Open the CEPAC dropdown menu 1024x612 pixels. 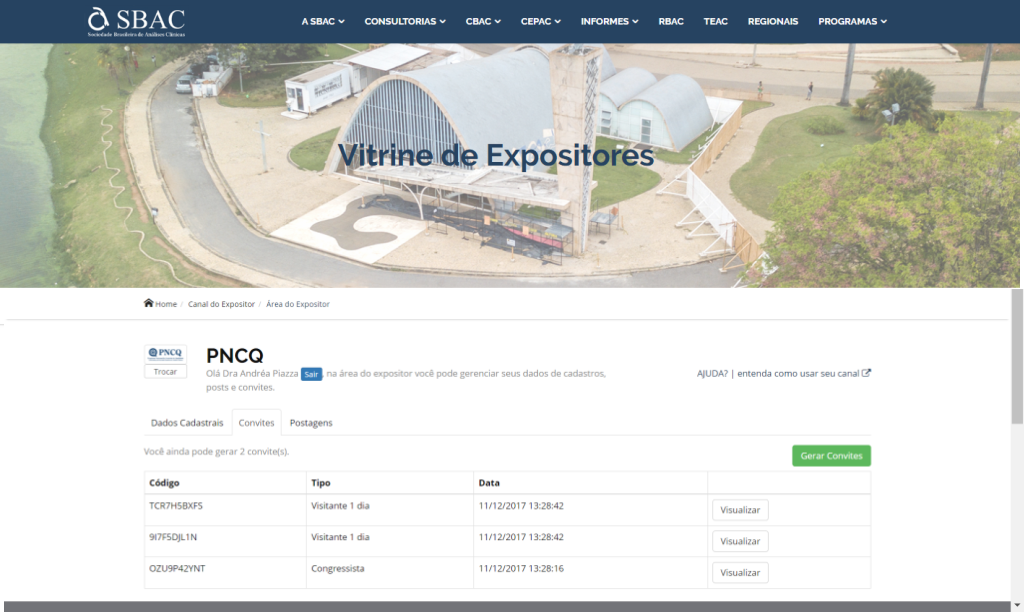click(x=541, y=21)
